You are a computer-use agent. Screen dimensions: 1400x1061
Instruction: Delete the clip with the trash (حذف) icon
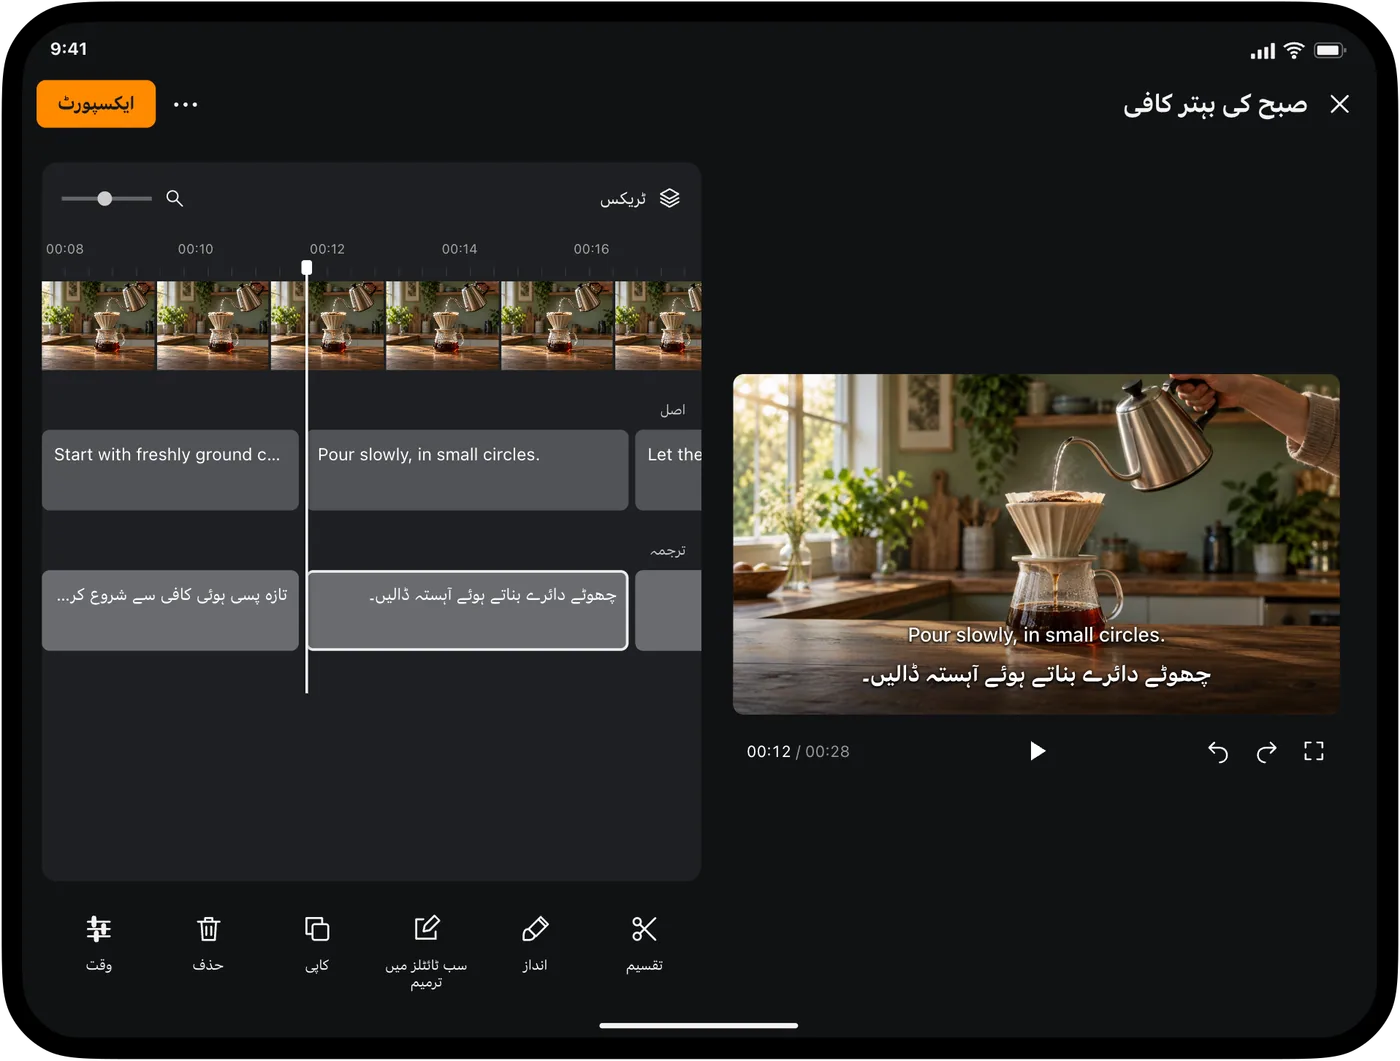point(208,943)
